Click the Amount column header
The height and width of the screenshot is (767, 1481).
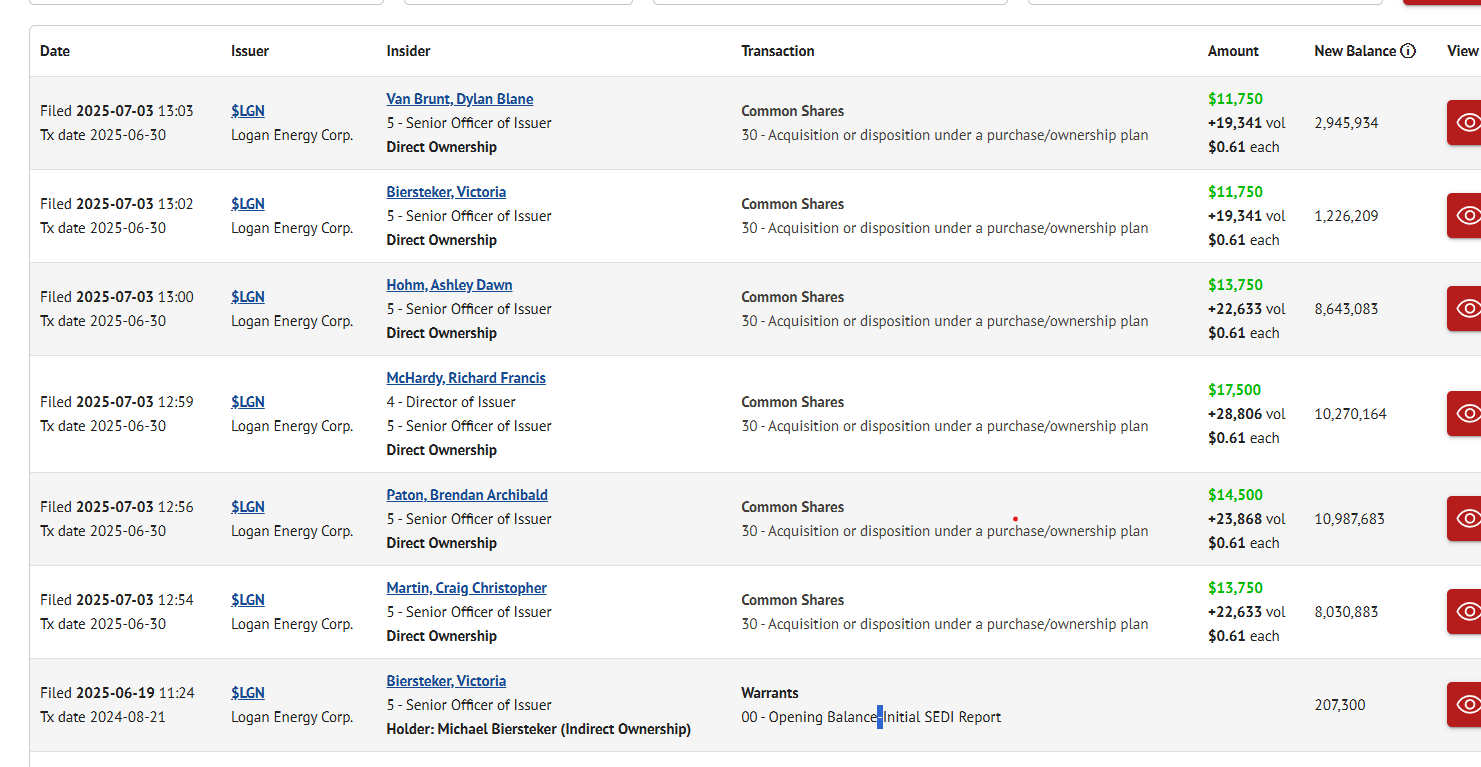click(1233, 51)
